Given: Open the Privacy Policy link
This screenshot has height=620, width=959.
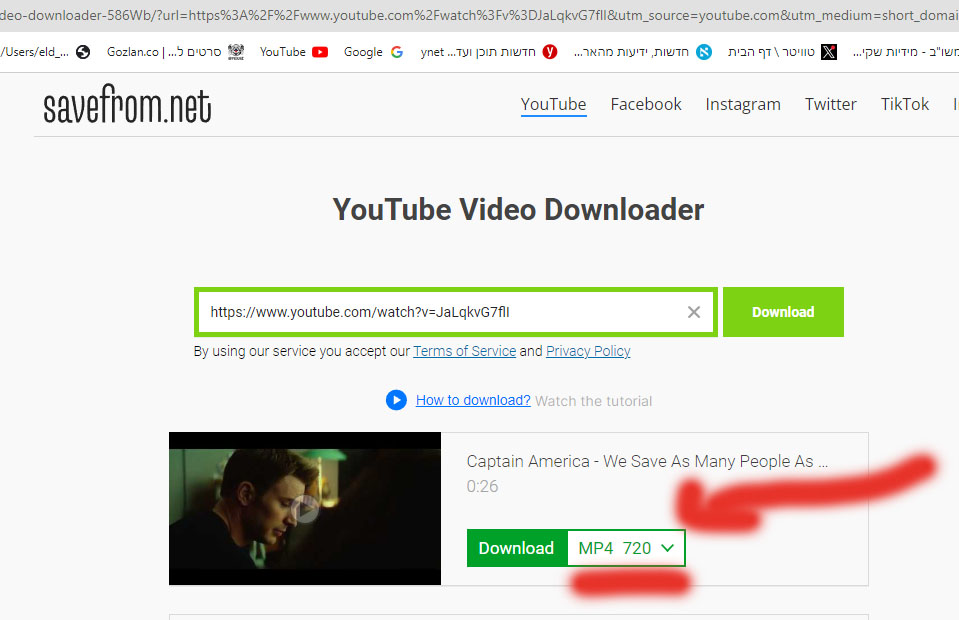Looking at the screenshot, I should click(588, 351).
